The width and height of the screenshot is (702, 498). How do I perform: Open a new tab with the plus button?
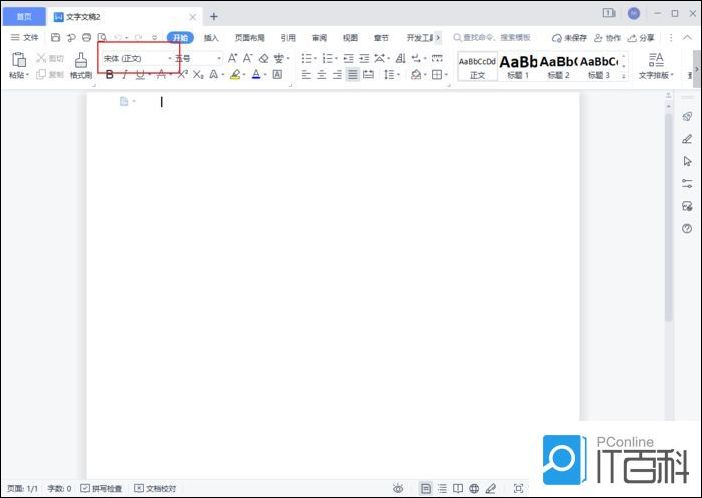(x=214, y=17)
